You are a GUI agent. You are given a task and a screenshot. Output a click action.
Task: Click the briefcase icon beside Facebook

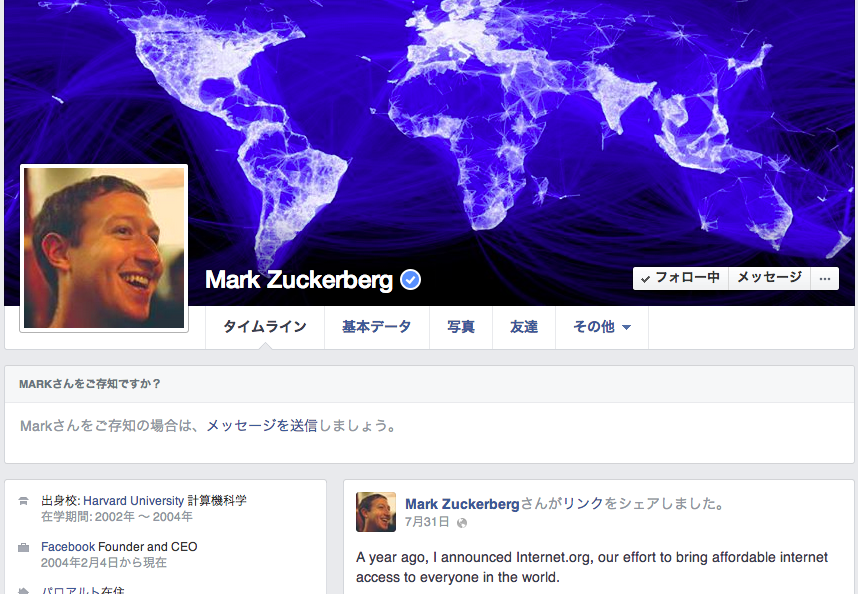click(23, 547)
